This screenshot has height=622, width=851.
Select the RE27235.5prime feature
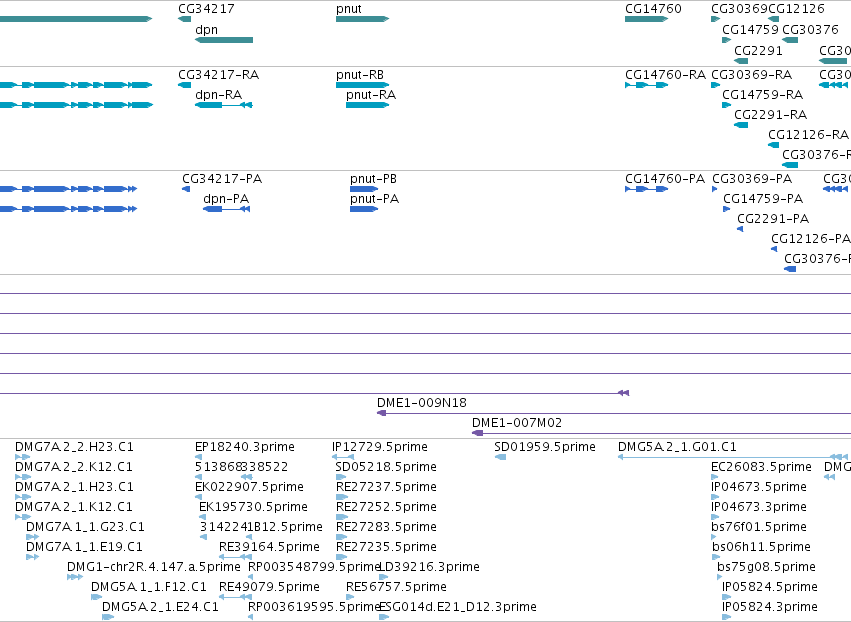[341, 557]
